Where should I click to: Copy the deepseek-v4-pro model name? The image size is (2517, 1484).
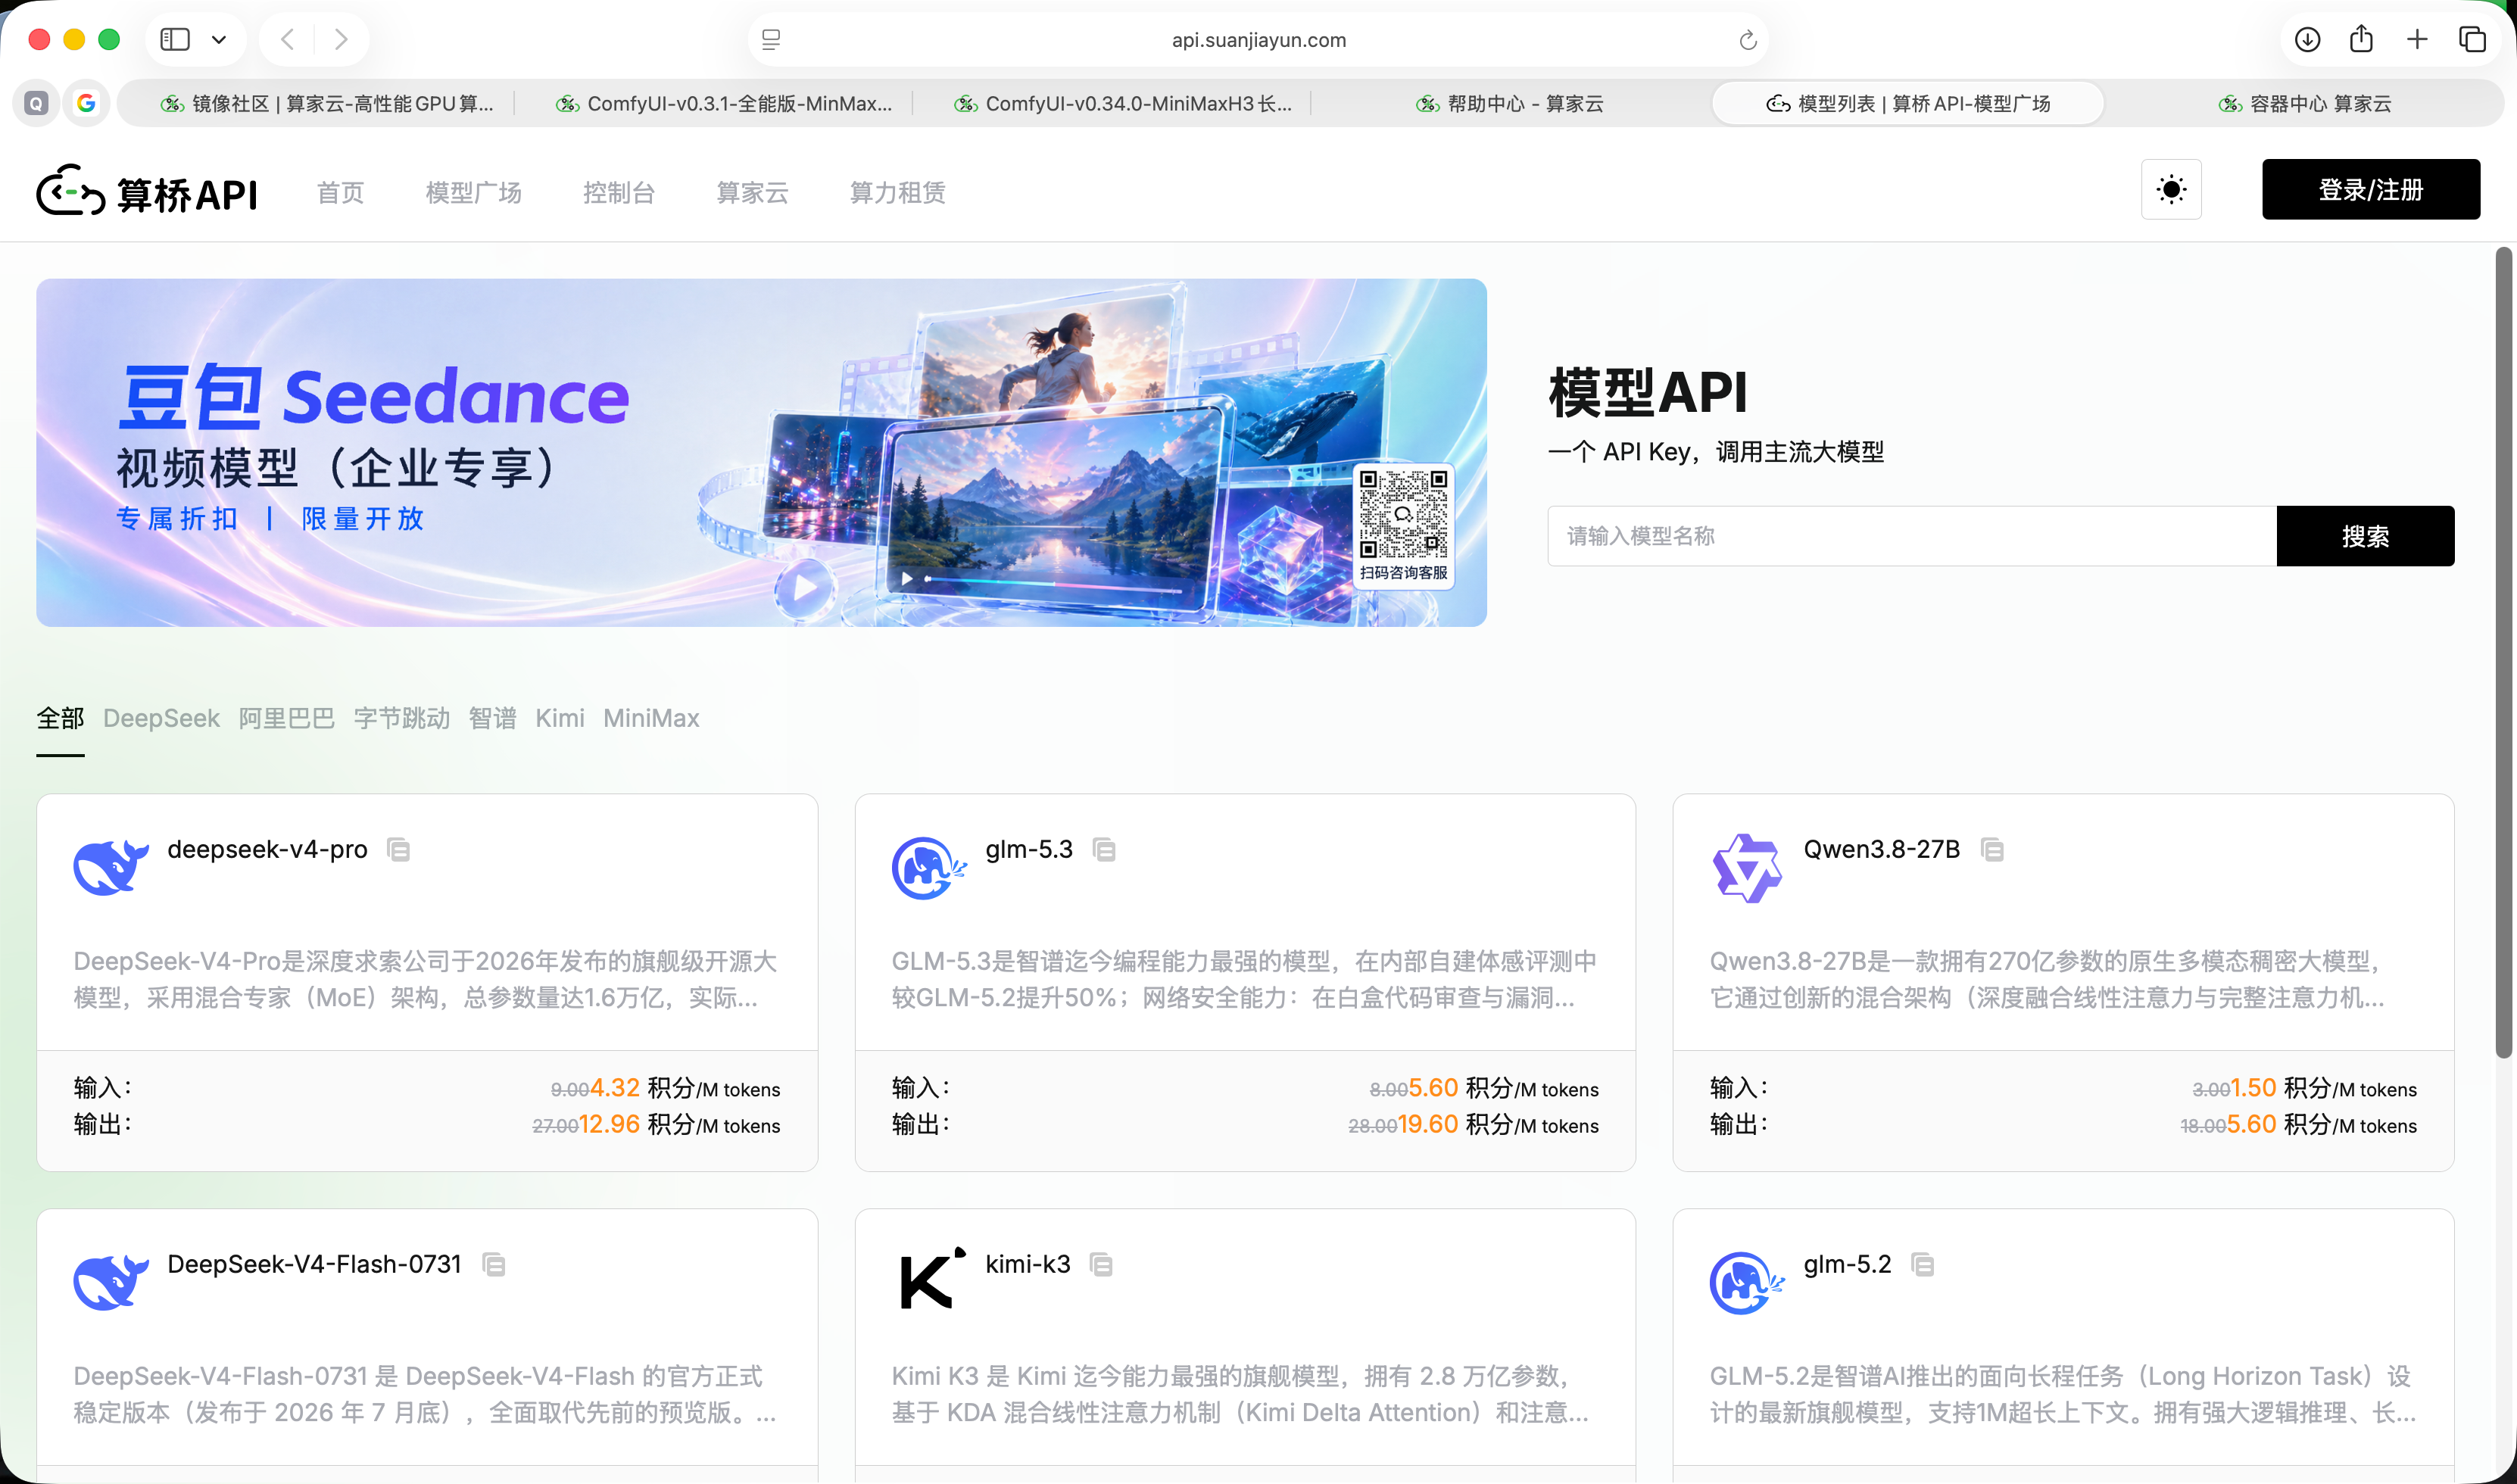[x=399, y=850]
